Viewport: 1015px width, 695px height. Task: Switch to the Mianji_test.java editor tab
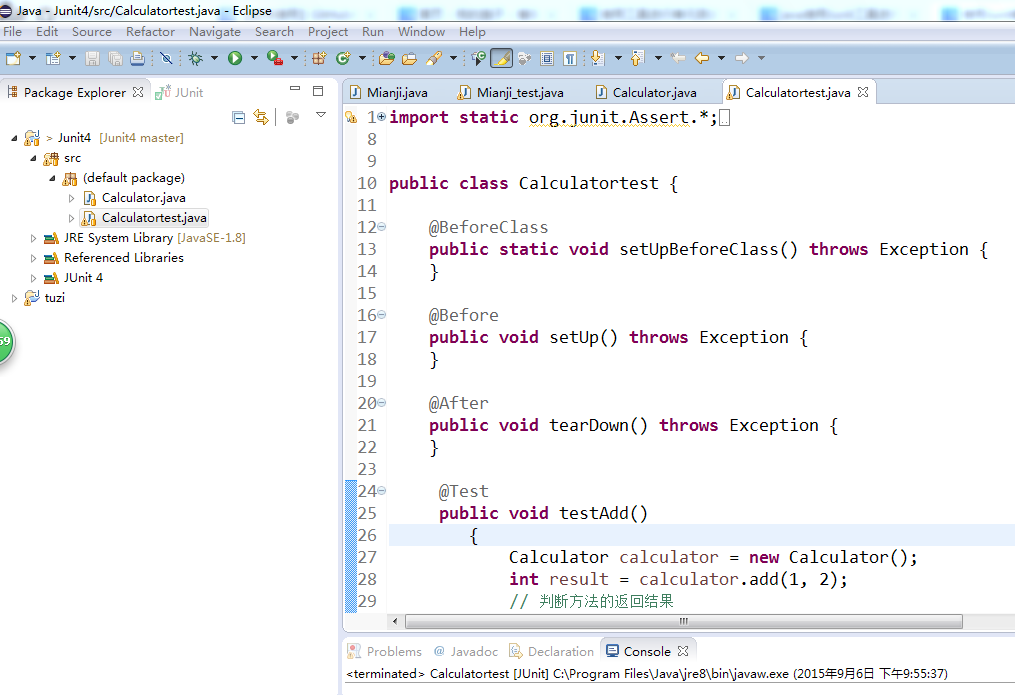pyautogui.click(x=511, y=93)
